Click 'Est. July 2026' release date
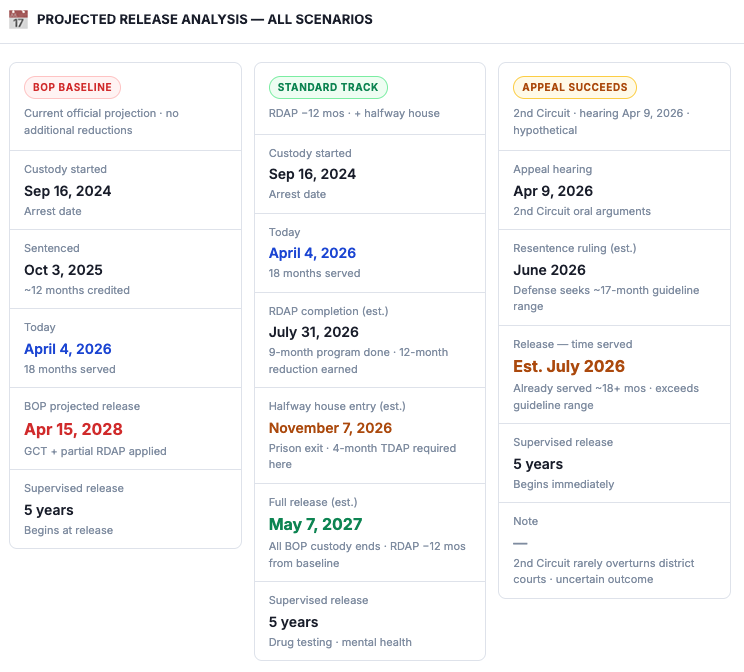 click(x=569, y=366)
